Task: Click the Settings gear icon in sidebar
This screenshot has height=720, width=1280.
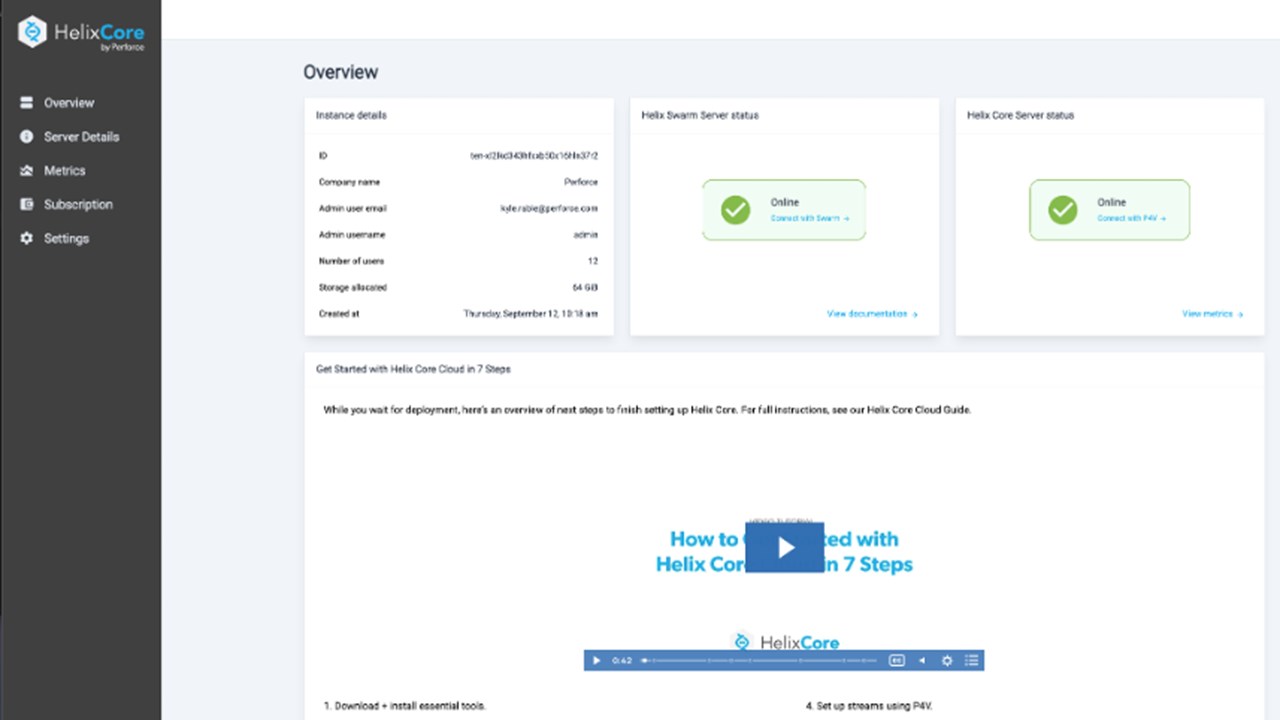Action: pos(27,239)
